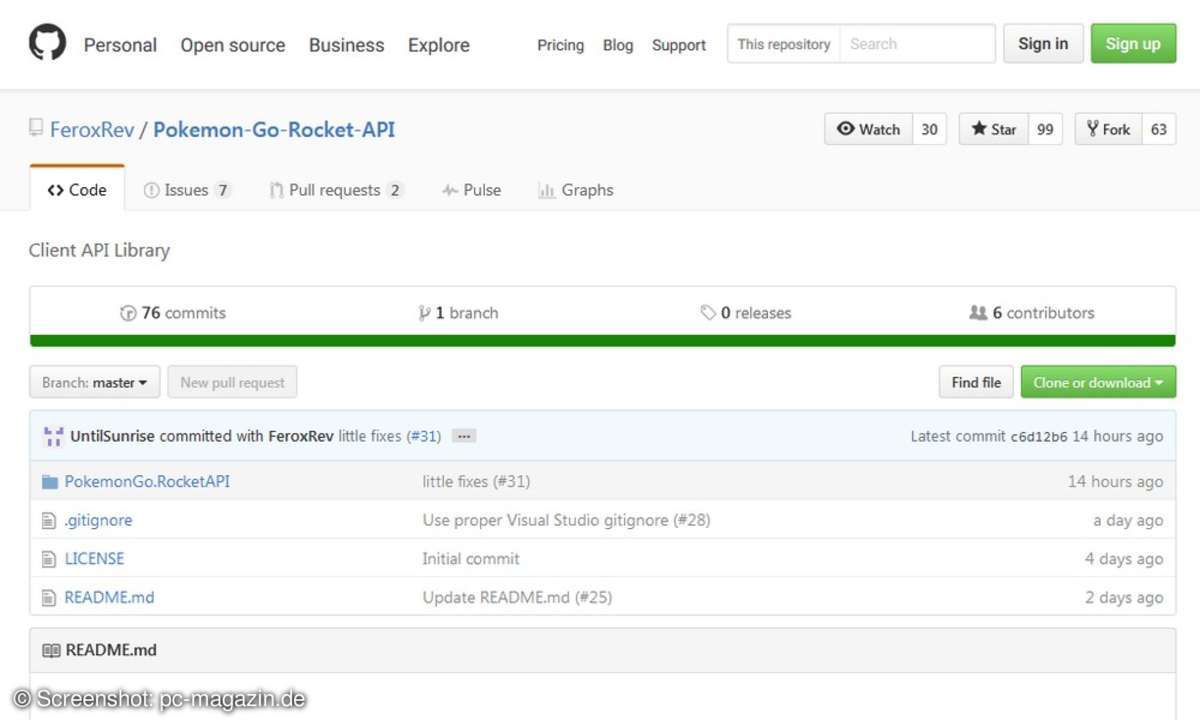
Task: Go to the Pricing page
Action: tap(560, 45)
